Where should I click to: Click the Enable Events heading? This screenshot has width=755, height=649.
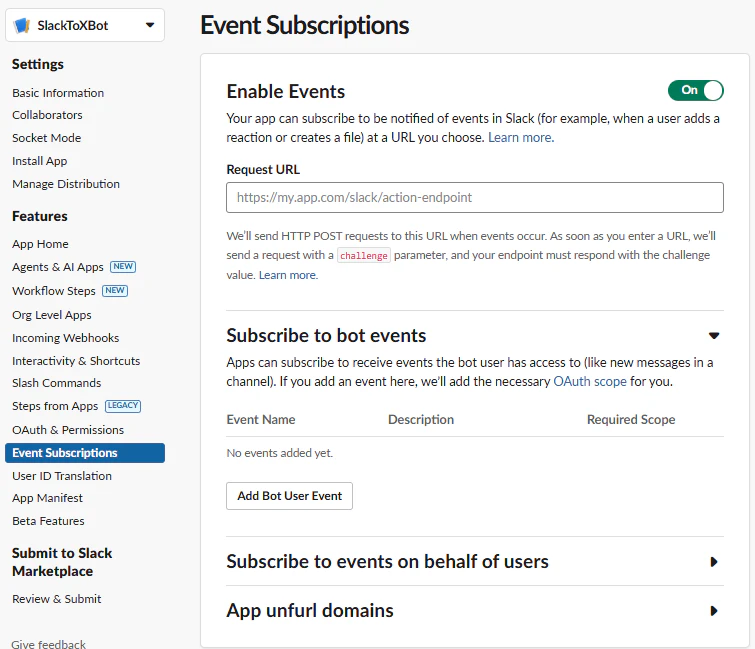tap(286, 91)
